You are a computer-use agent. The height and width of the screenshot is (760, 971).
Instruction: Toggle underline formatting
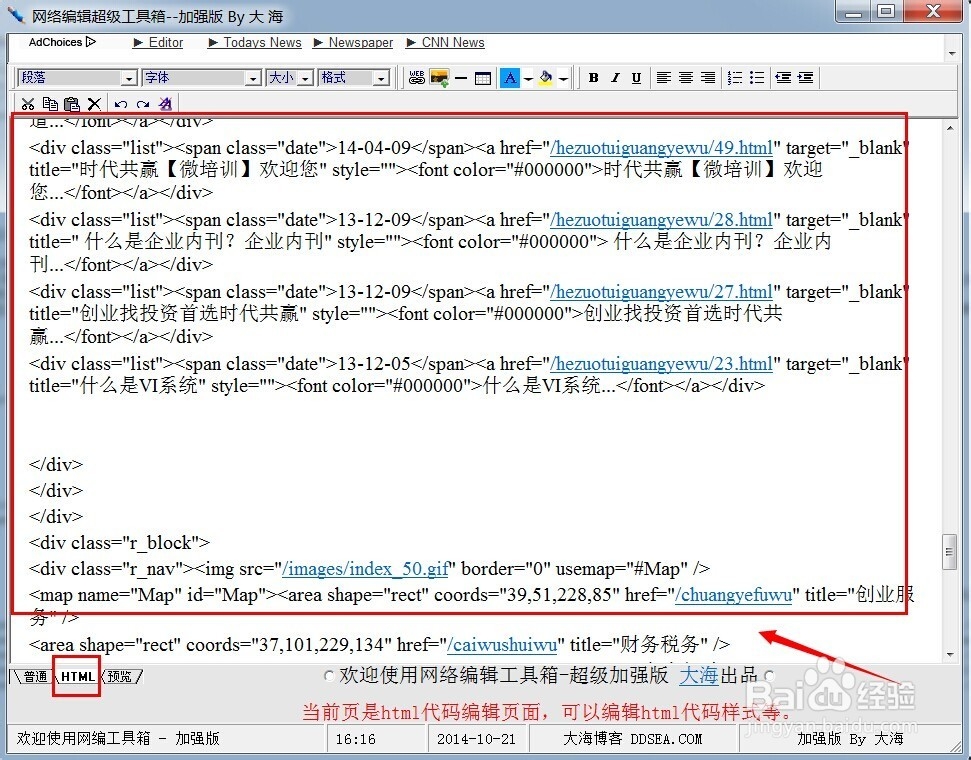[x=636, y=77]
